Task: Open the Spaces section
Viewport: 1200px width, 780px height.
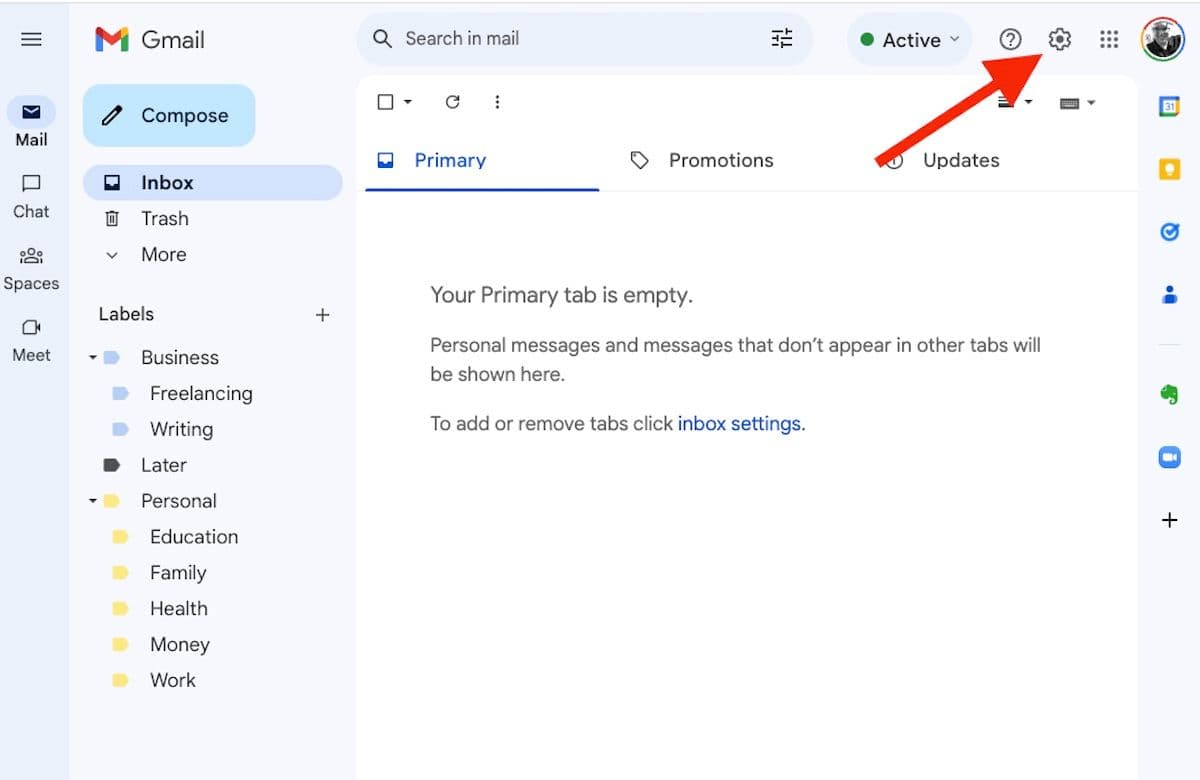Action: click(x=31, y=268)
